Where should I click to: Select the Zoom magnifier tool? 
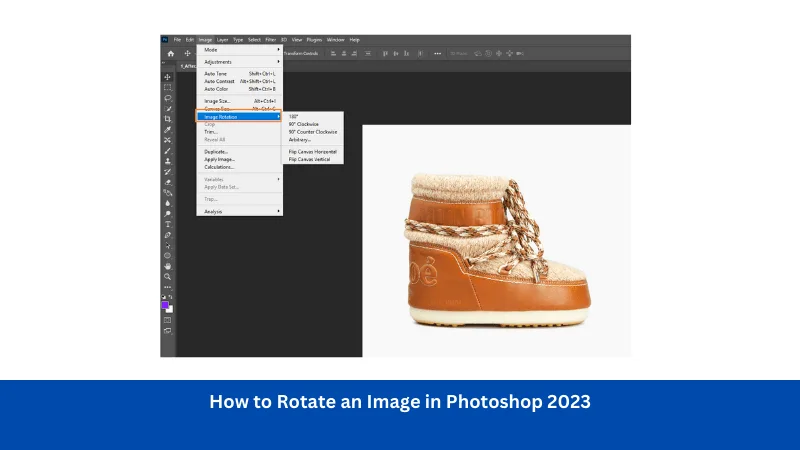coord(167,277)
